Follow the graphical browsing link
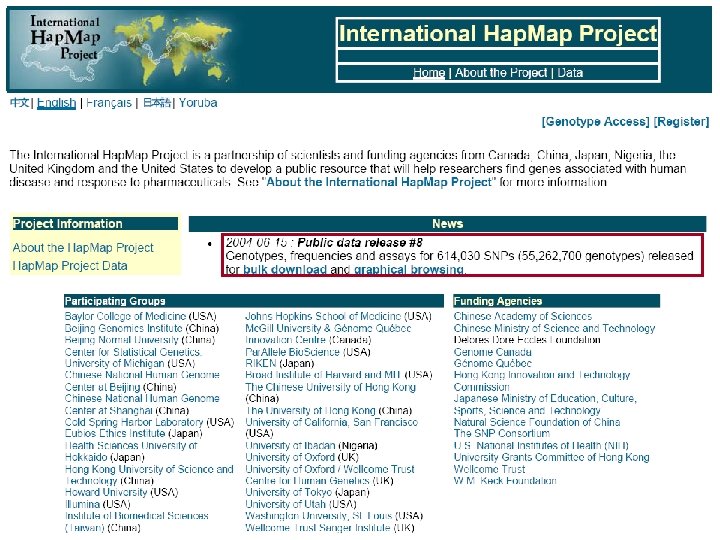 tap(409, 270)
